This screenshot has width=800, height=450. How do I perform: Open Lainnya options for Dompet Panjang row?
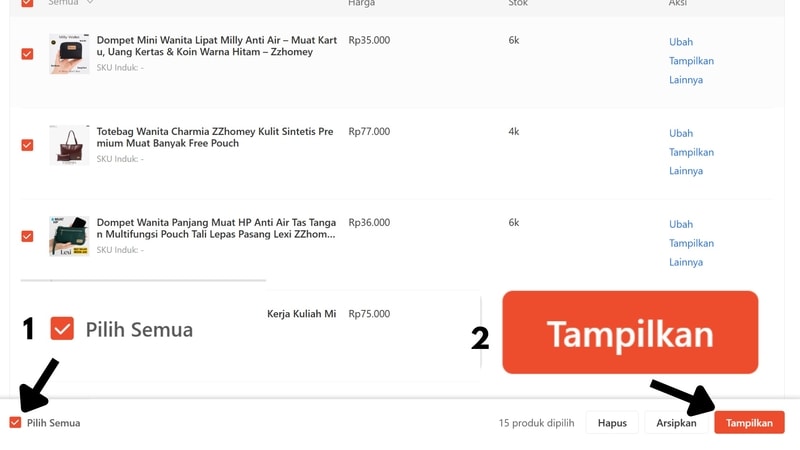point(686,262)
